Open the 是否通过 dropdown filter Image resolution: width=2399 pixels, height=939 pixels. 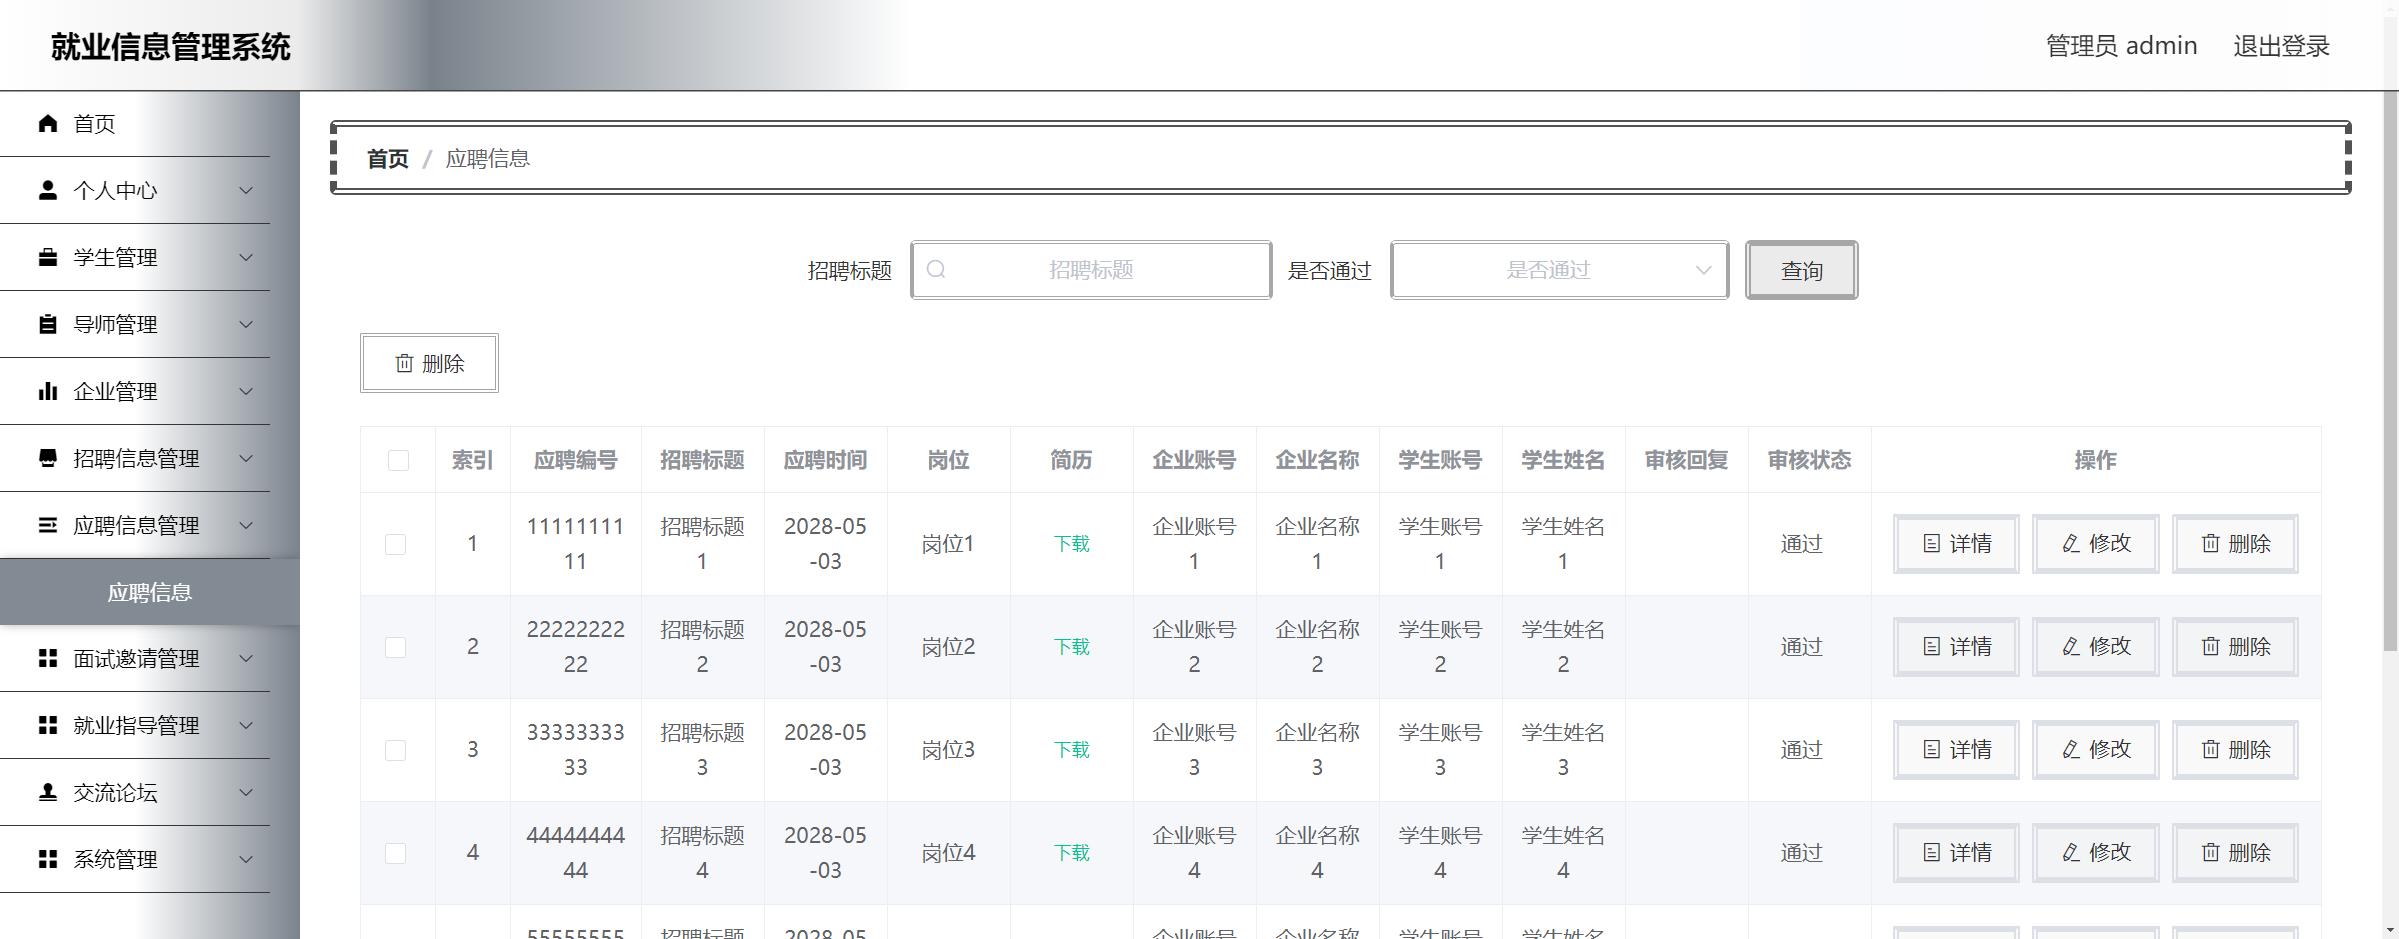(1559, 270)
